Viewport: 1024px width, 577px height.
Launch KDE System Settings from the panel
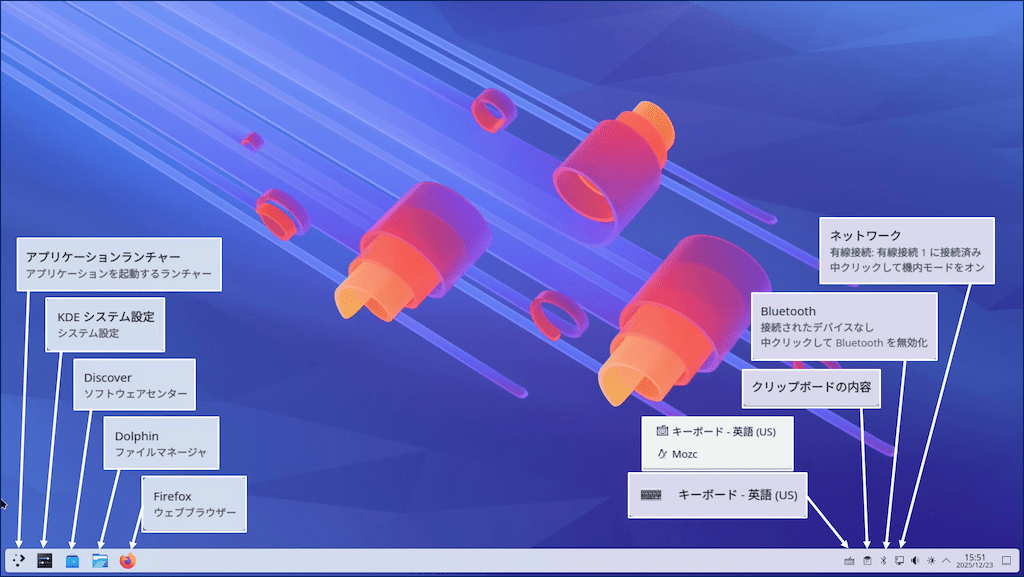point(44,561)
